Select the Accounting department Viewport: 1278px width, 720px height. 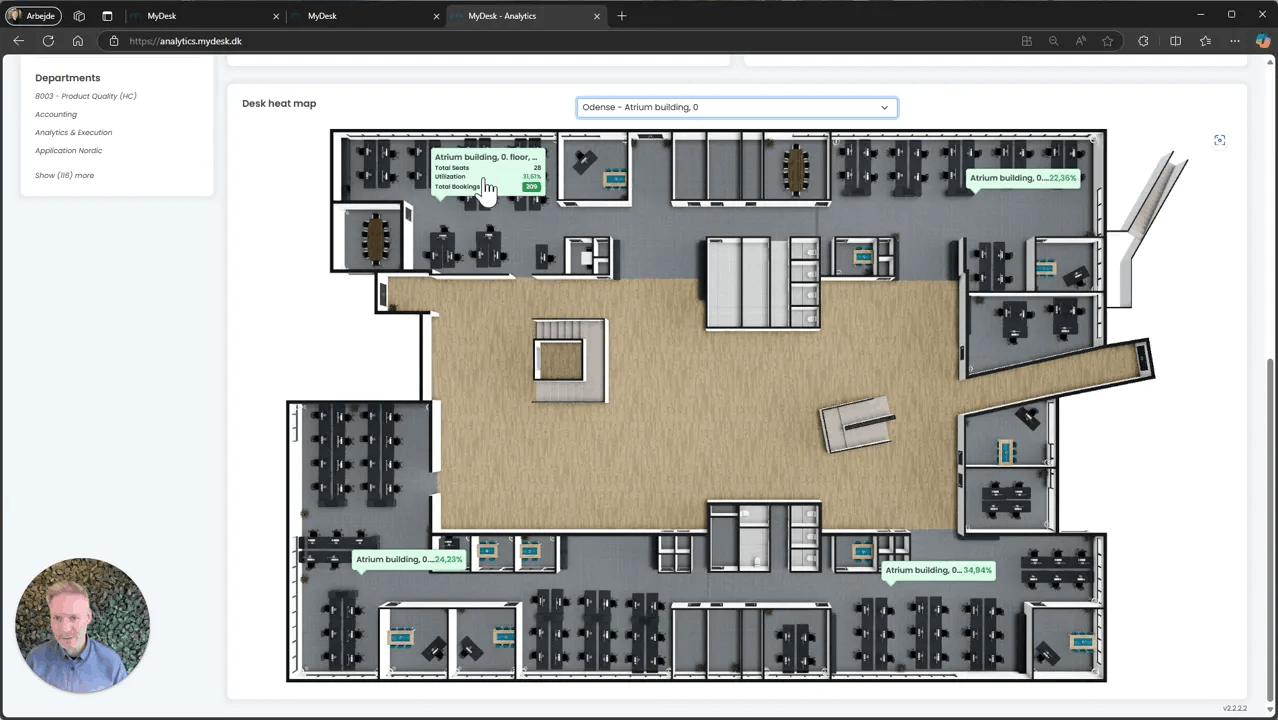[x=56, y=114]
